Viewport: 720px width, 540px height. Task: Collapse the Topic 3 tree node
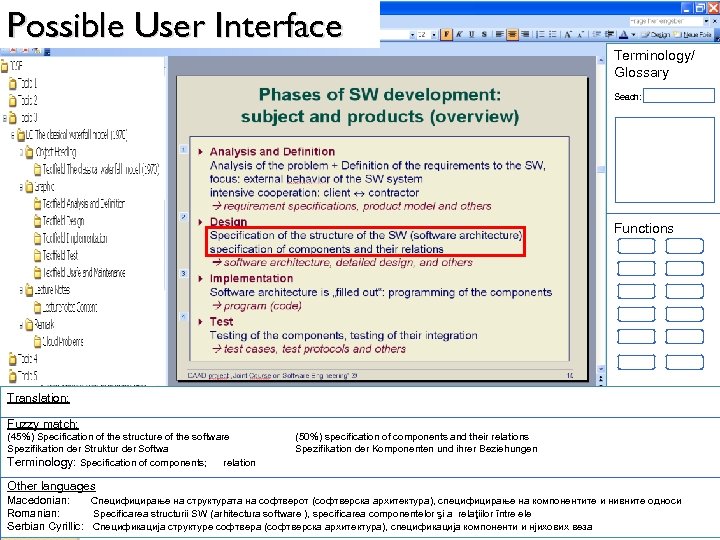pos(5,118)
